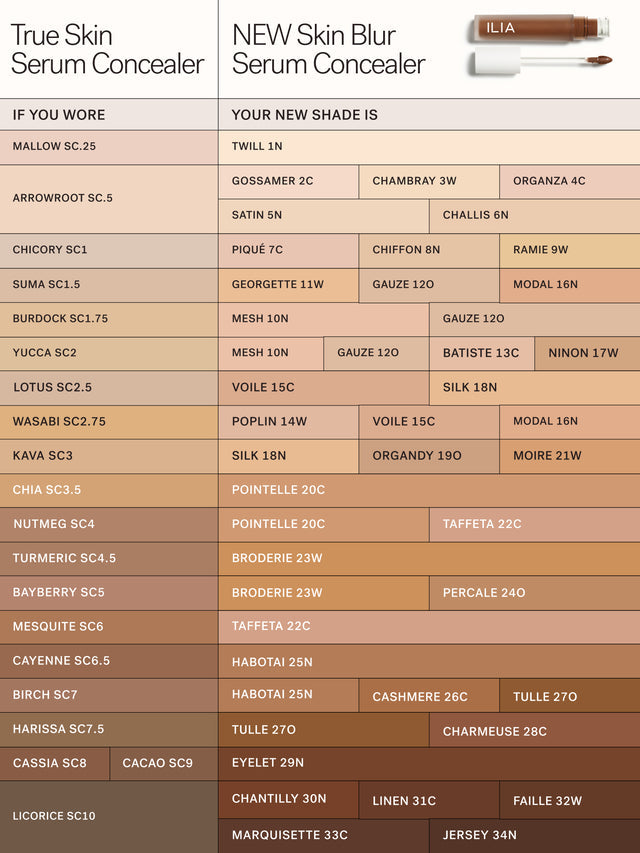Select the Birch SC7 swatch
The image size is (640, 853).
coord(109,696)
